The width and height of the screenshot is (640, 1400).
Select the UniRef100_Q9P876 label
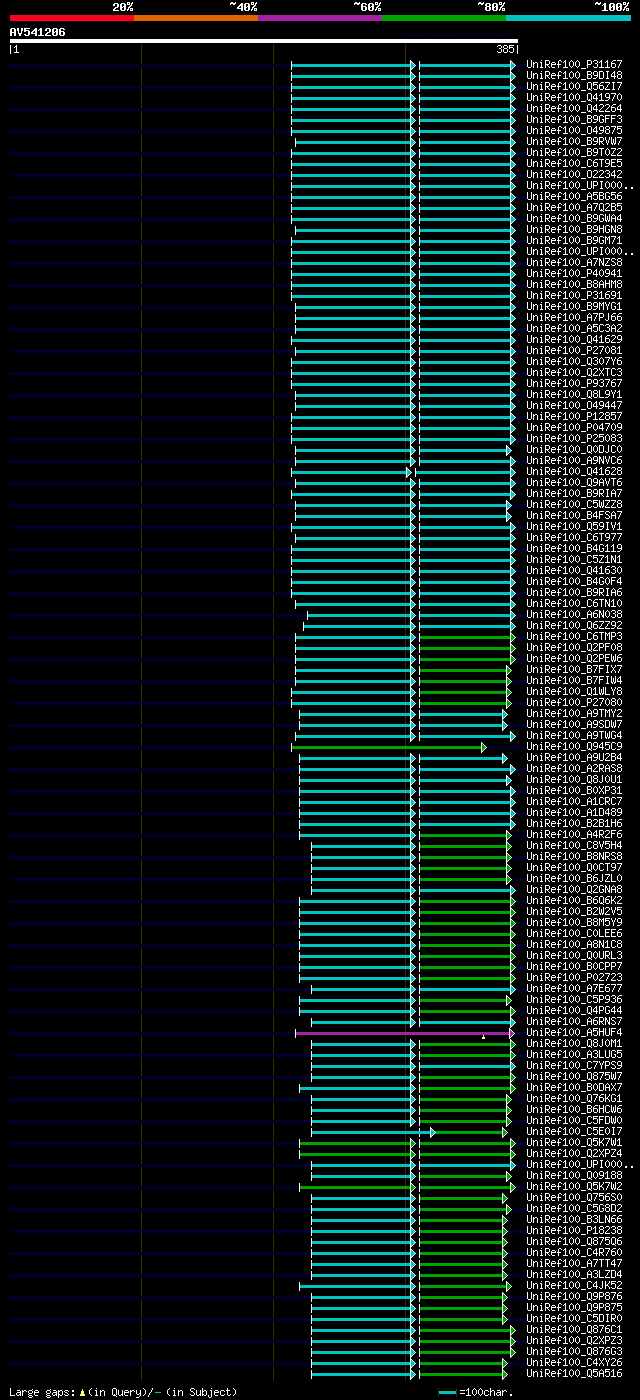point(574,1296)
